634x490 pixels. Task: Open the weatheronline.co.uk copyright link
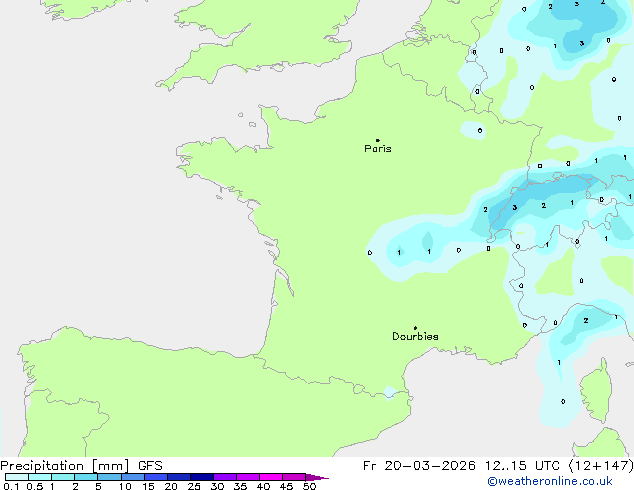point(550,481)
